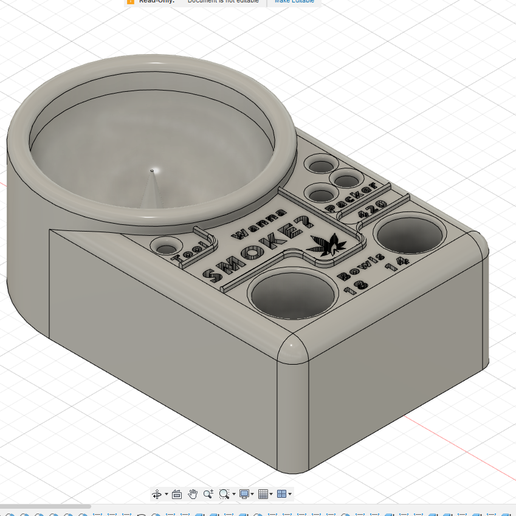Click the timeline horizontal scrollbar
516x516 pixels.
pyautogui.click(x=45, y=506)
